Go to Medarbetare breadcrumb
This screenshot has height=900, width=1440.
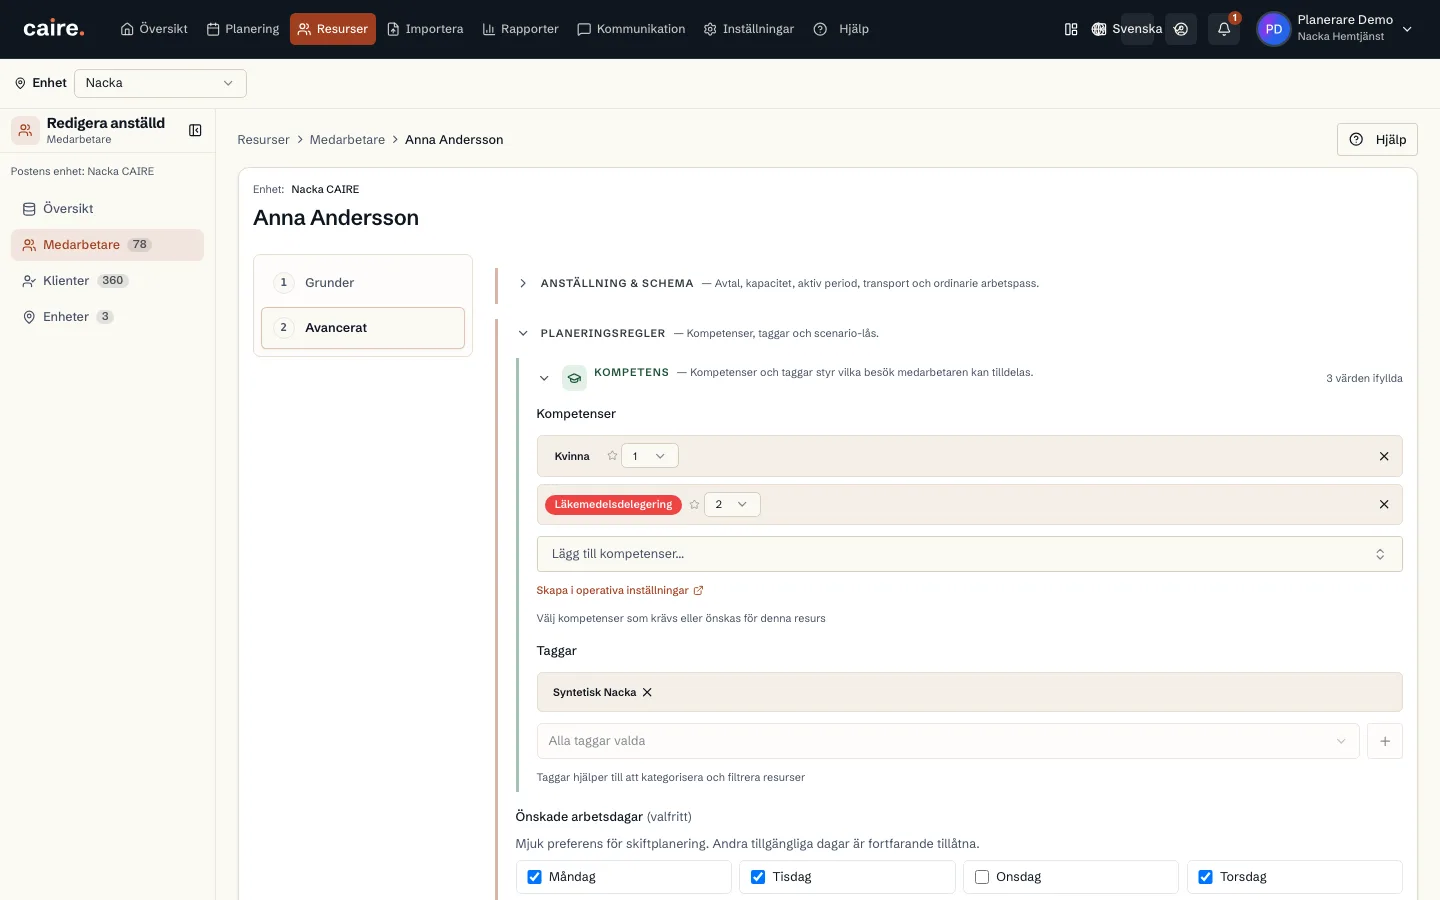click(347, 140)
